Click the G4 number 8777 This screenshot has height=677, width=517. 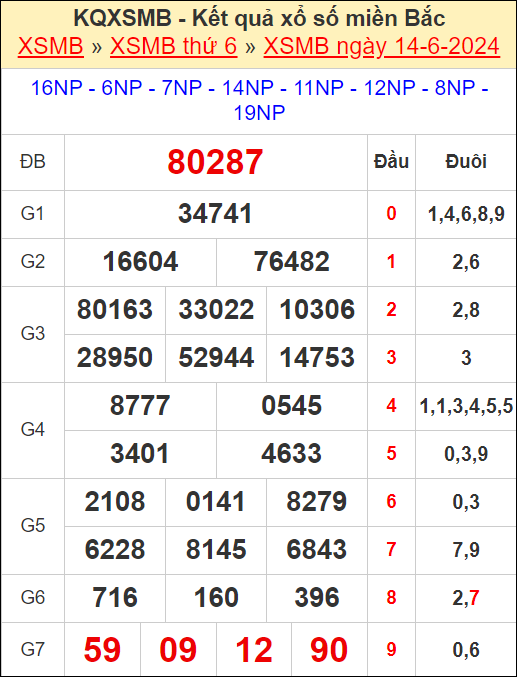(x=140, y=405)
